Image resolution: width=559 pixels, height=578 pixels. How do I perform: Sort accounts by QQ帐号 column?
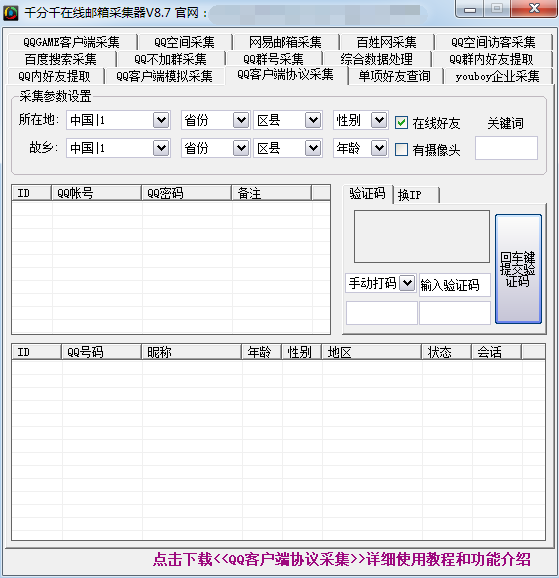point(96,193)
